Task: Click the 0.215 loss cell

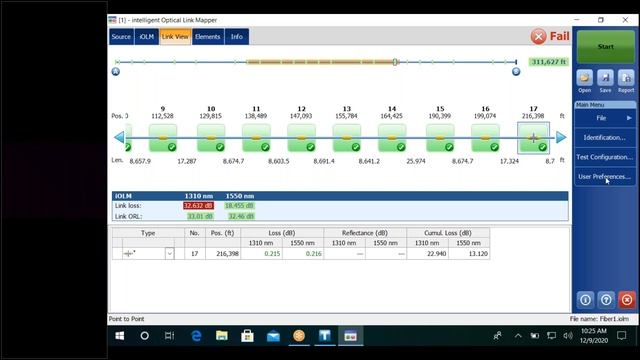Action: [x=261, y=254]
